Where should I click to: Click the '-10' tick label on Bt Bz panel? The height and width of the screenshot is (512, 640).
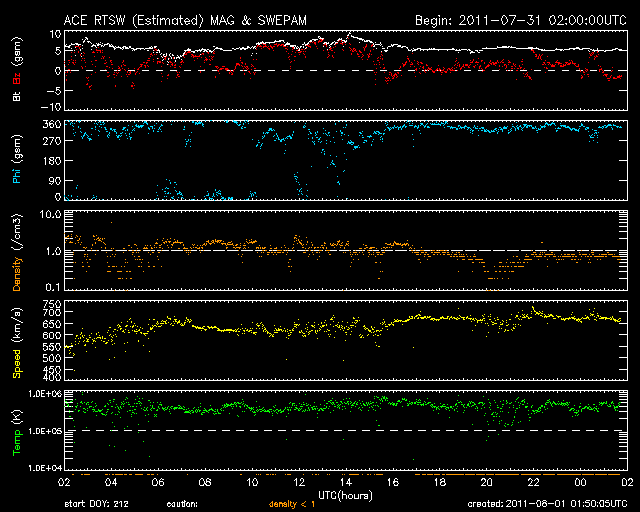click(51, 107)
